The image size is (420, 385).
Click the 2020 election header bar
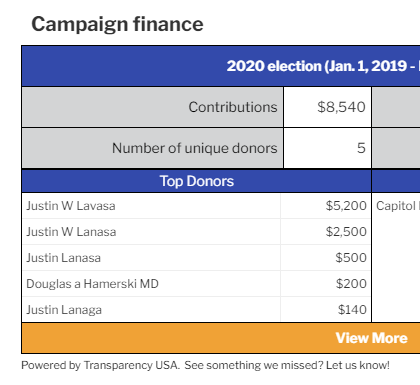(221, 66)
